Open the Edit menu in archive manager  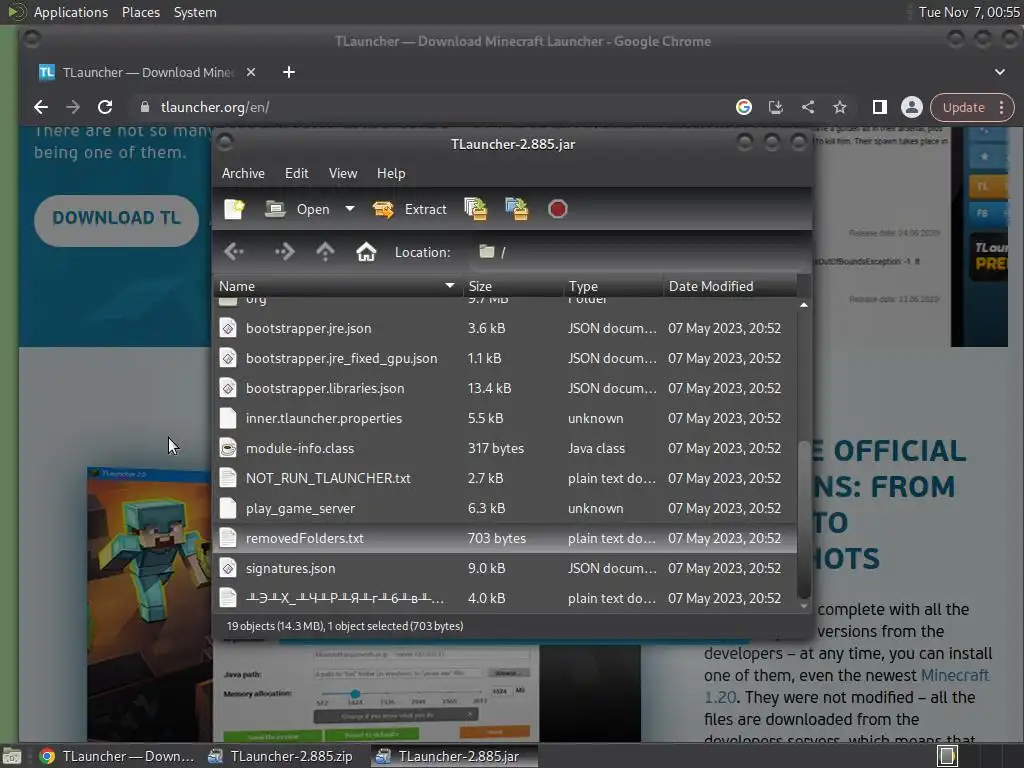296,173
